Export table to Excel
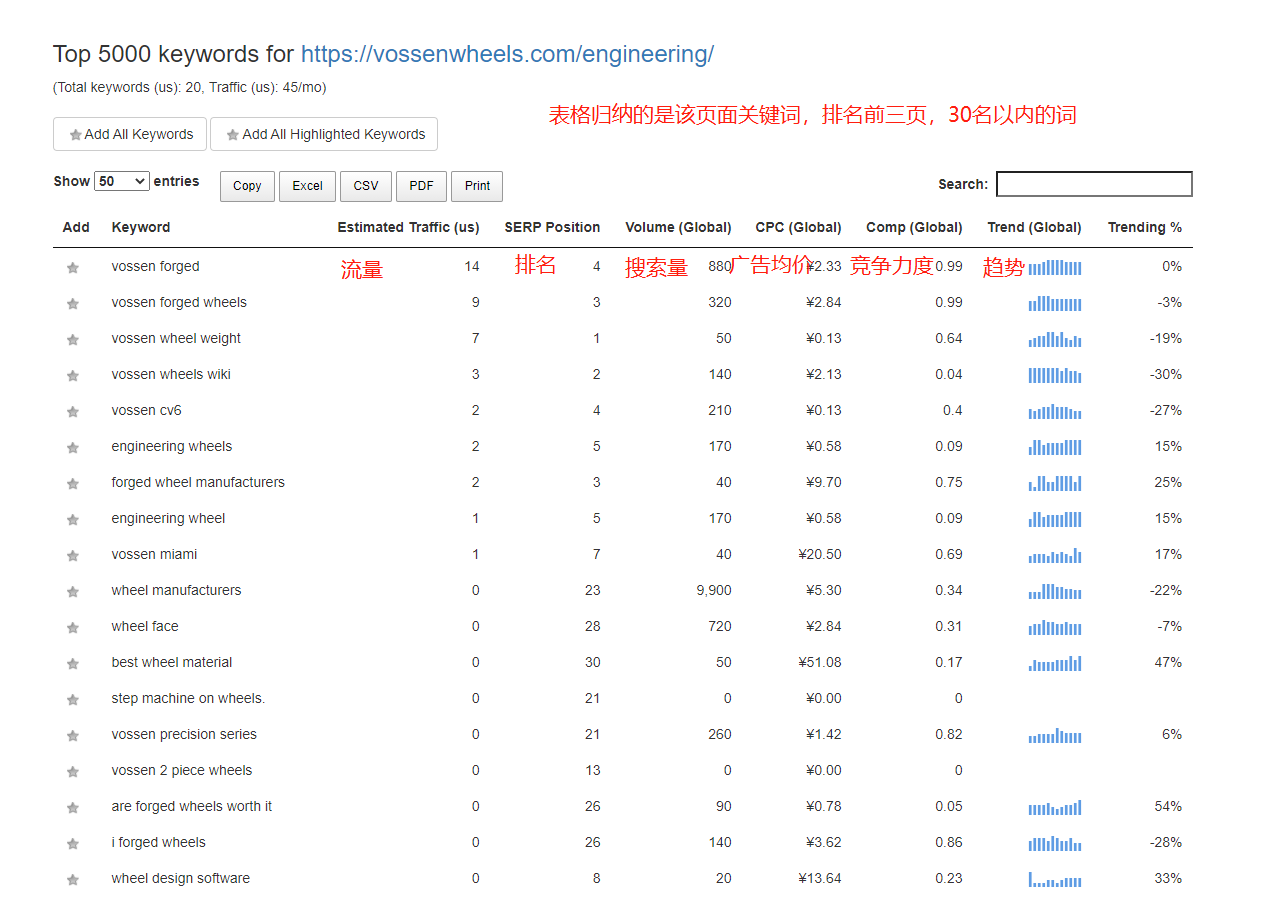 pos(307,186)
